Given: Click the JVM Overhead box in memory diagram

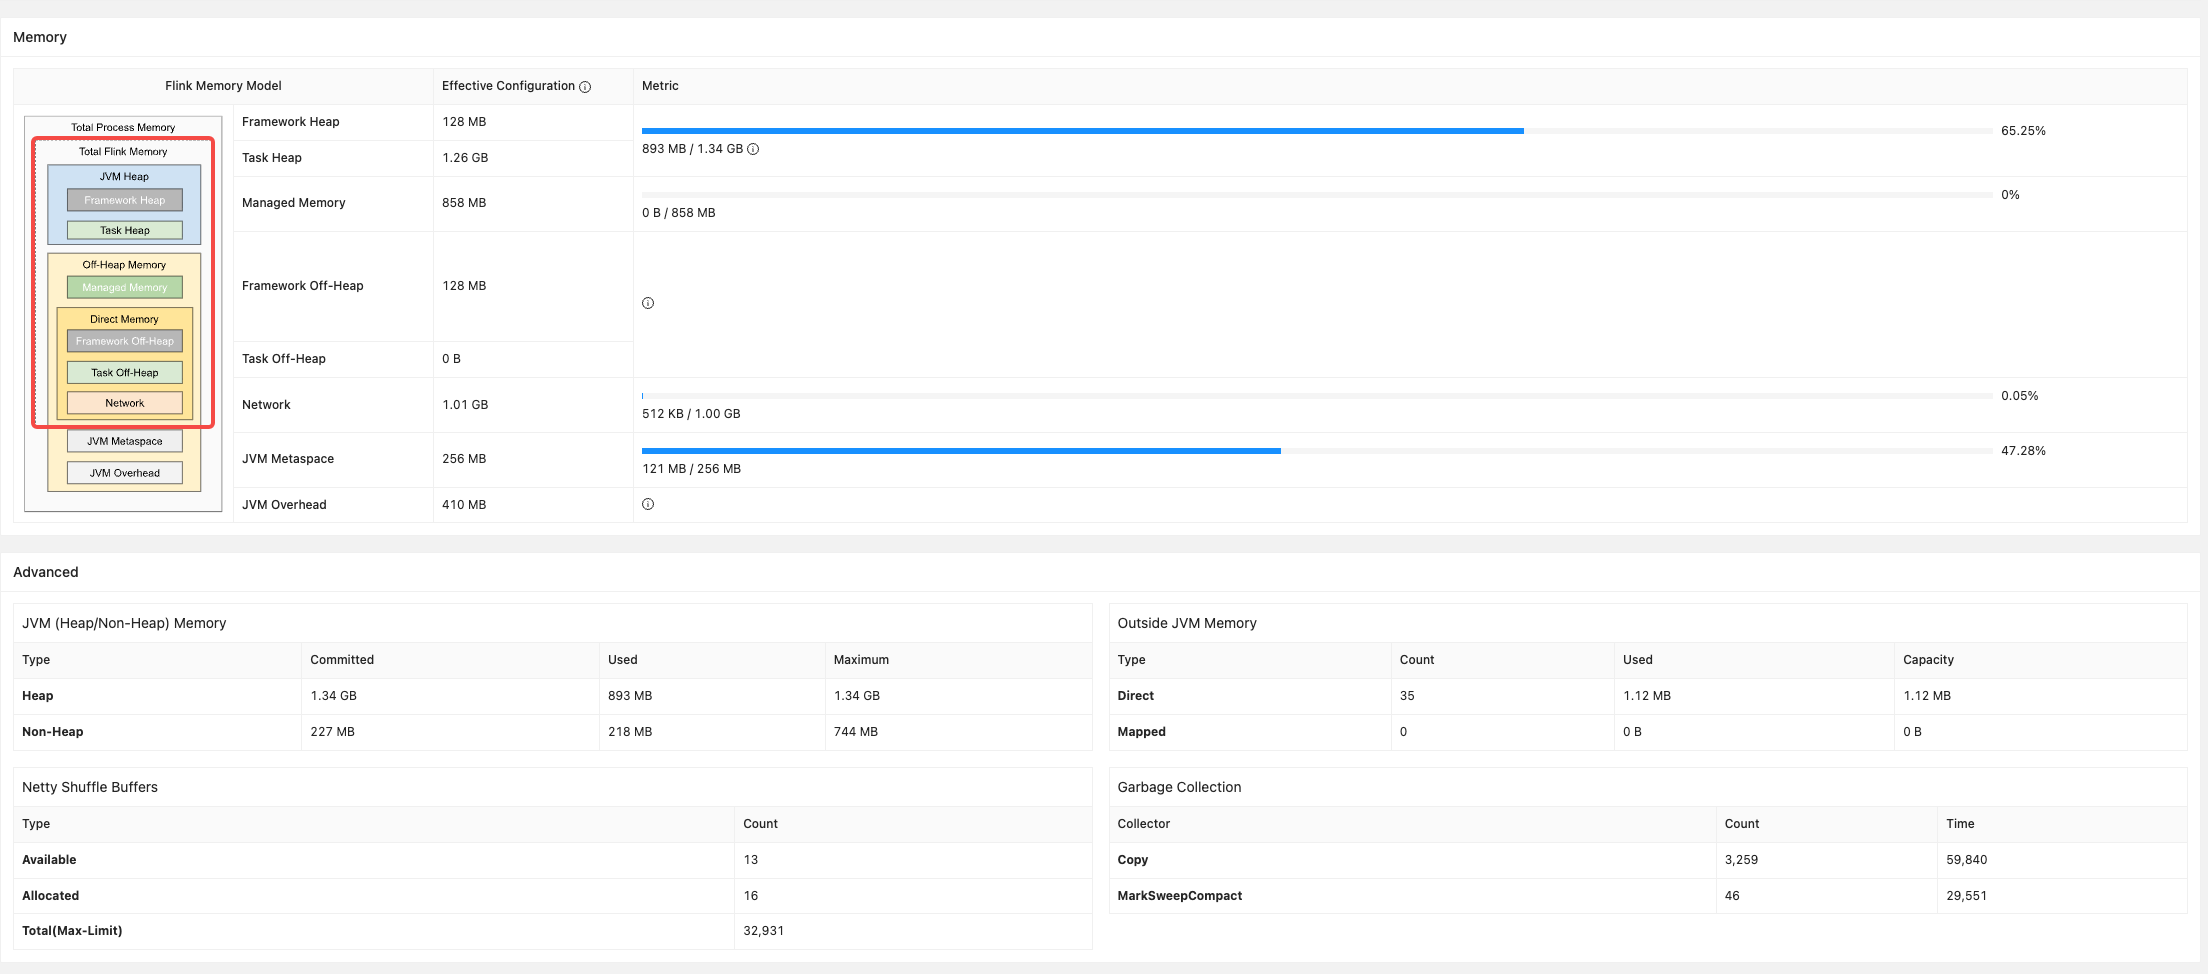Looking at the screenshot, I should [125, 473].
